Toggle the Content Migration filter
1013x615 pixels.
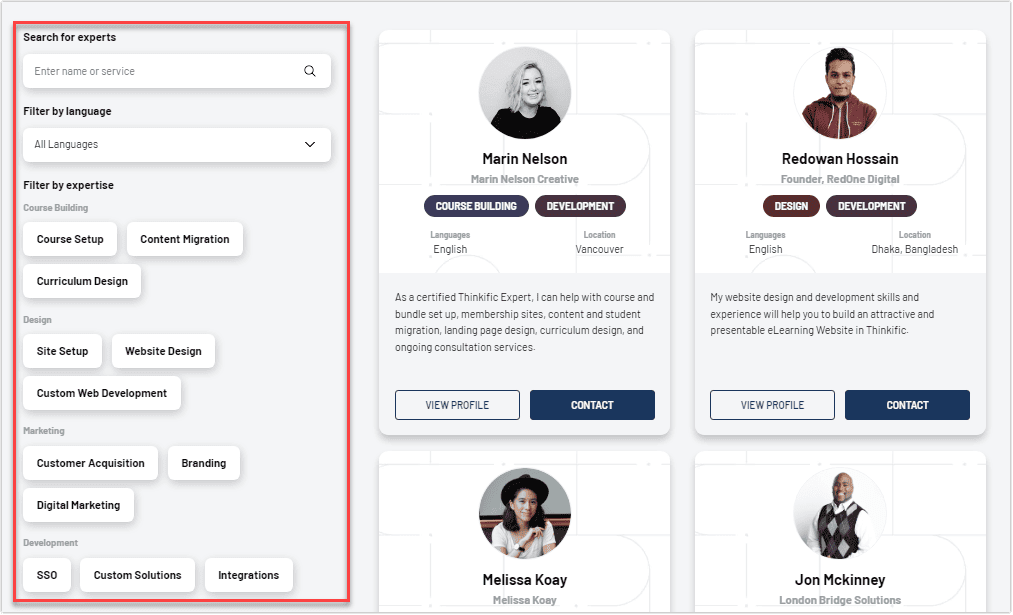185,239
